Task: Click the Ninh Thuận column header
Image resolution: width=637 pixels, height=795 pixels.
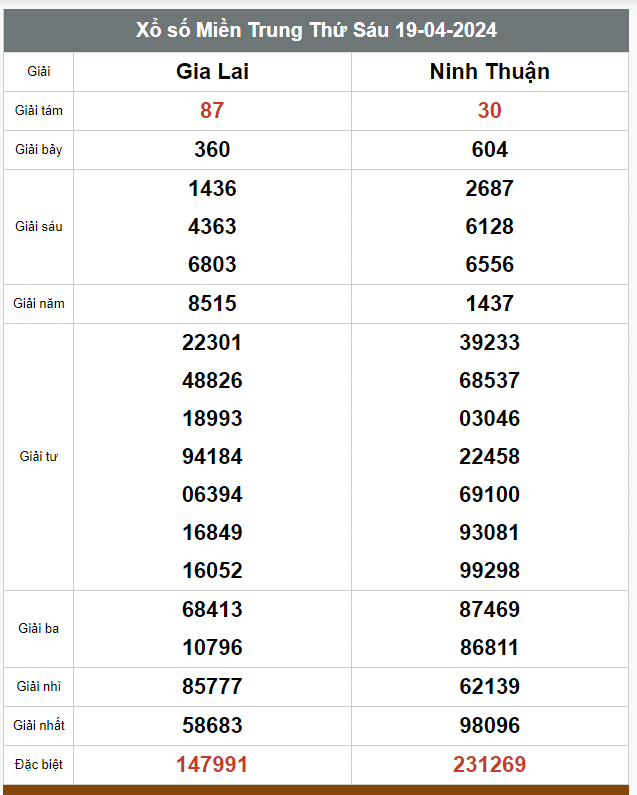Action: [489, 71]
